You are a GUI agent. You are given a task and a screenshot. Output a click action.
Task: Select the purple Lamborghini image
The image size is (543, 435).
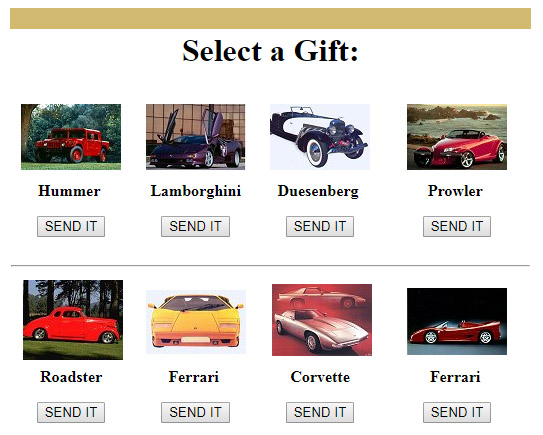(x=196, y=137)
